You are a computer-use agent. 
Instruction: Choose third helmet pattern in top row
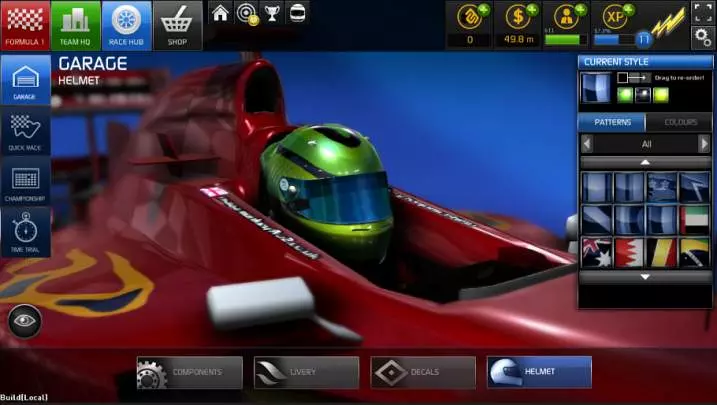(662, 187)
